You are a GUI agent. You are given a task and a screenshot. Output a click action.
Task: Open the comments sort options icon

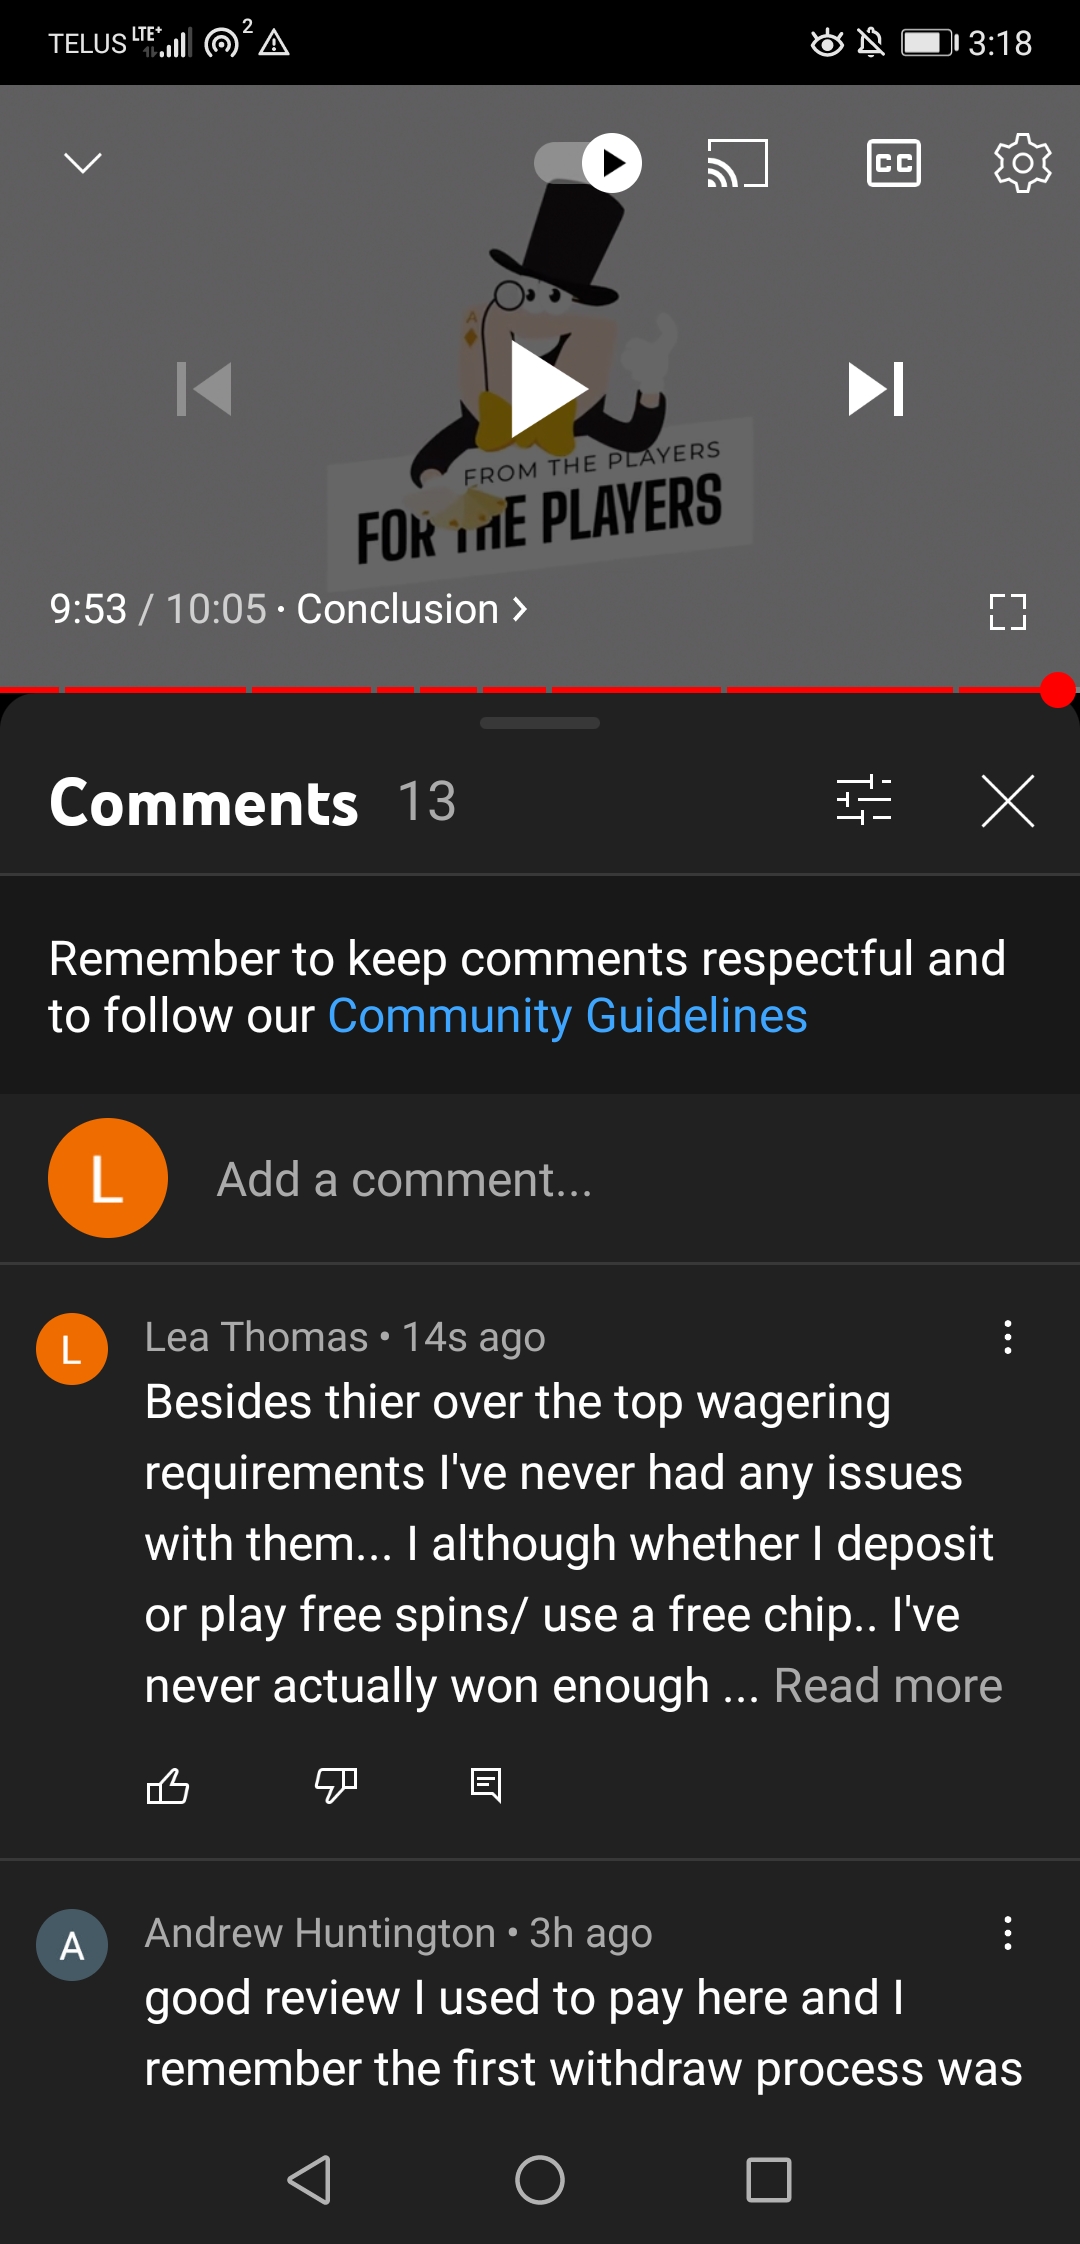click(x=863, y=801)
